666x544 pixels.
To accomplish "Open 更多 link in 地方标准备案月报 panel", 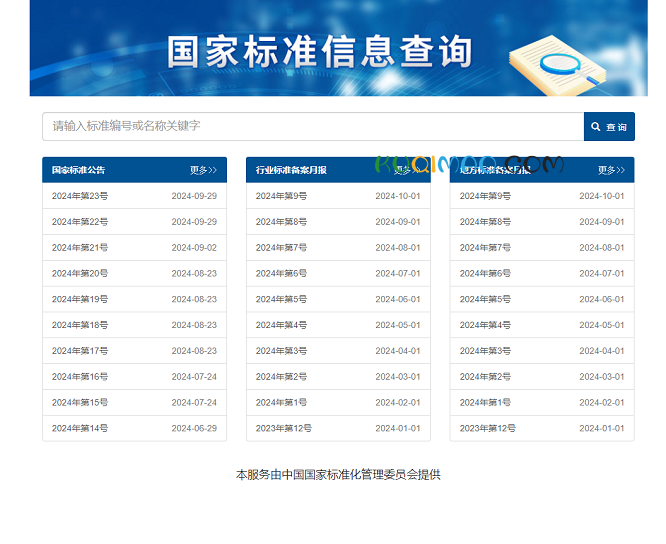I will point(611,170).
